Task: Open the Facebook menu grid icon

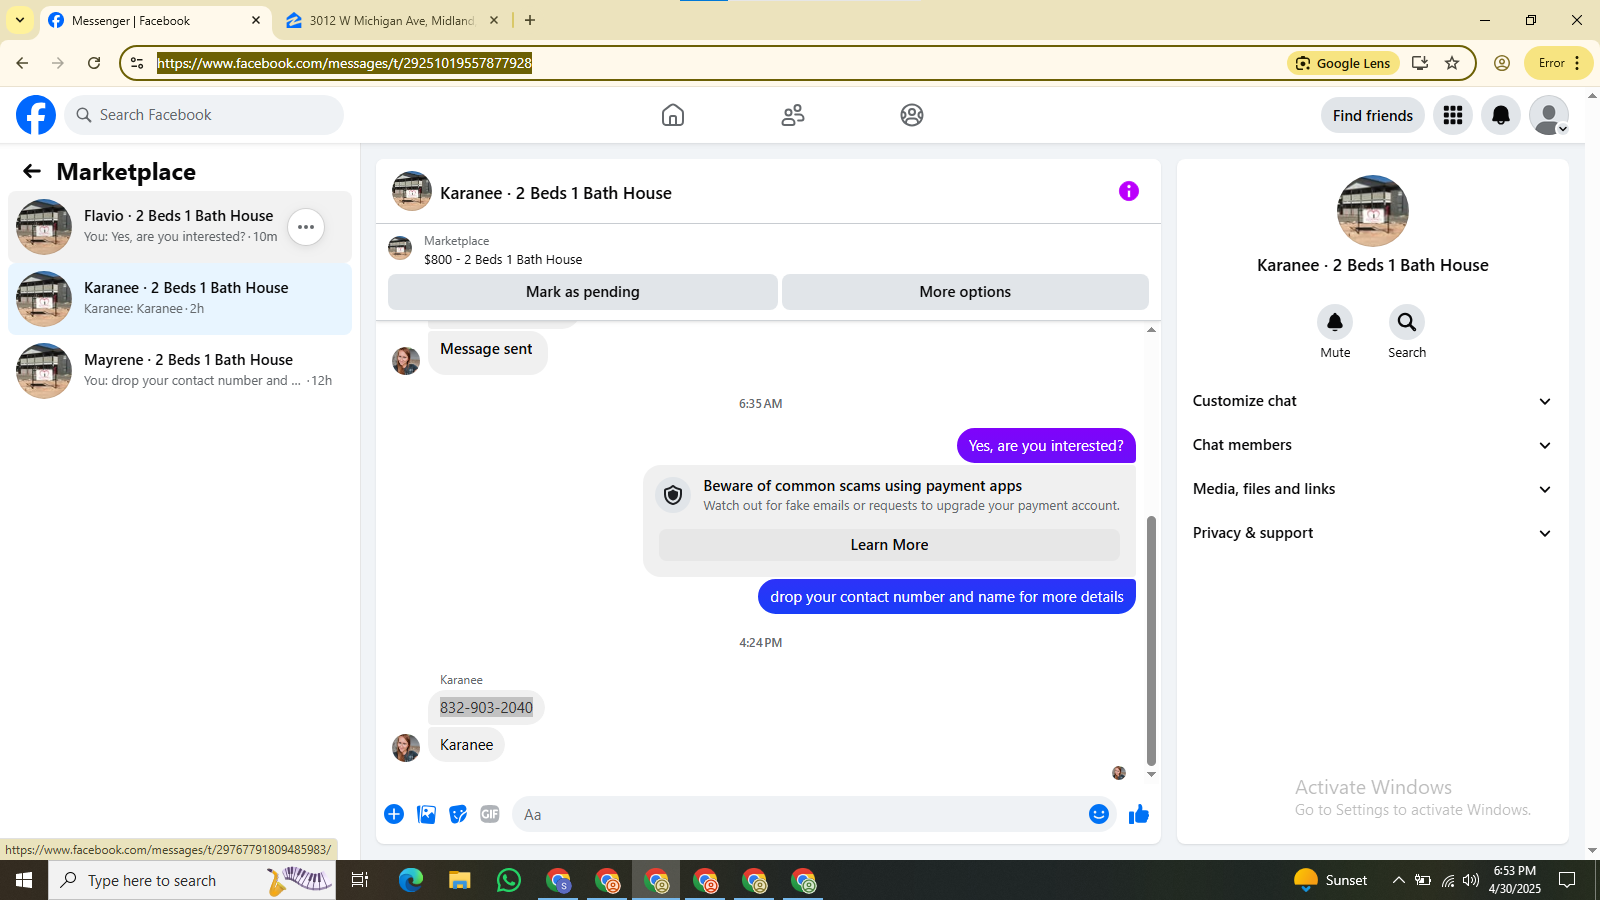Action: tap(1453, 115)
